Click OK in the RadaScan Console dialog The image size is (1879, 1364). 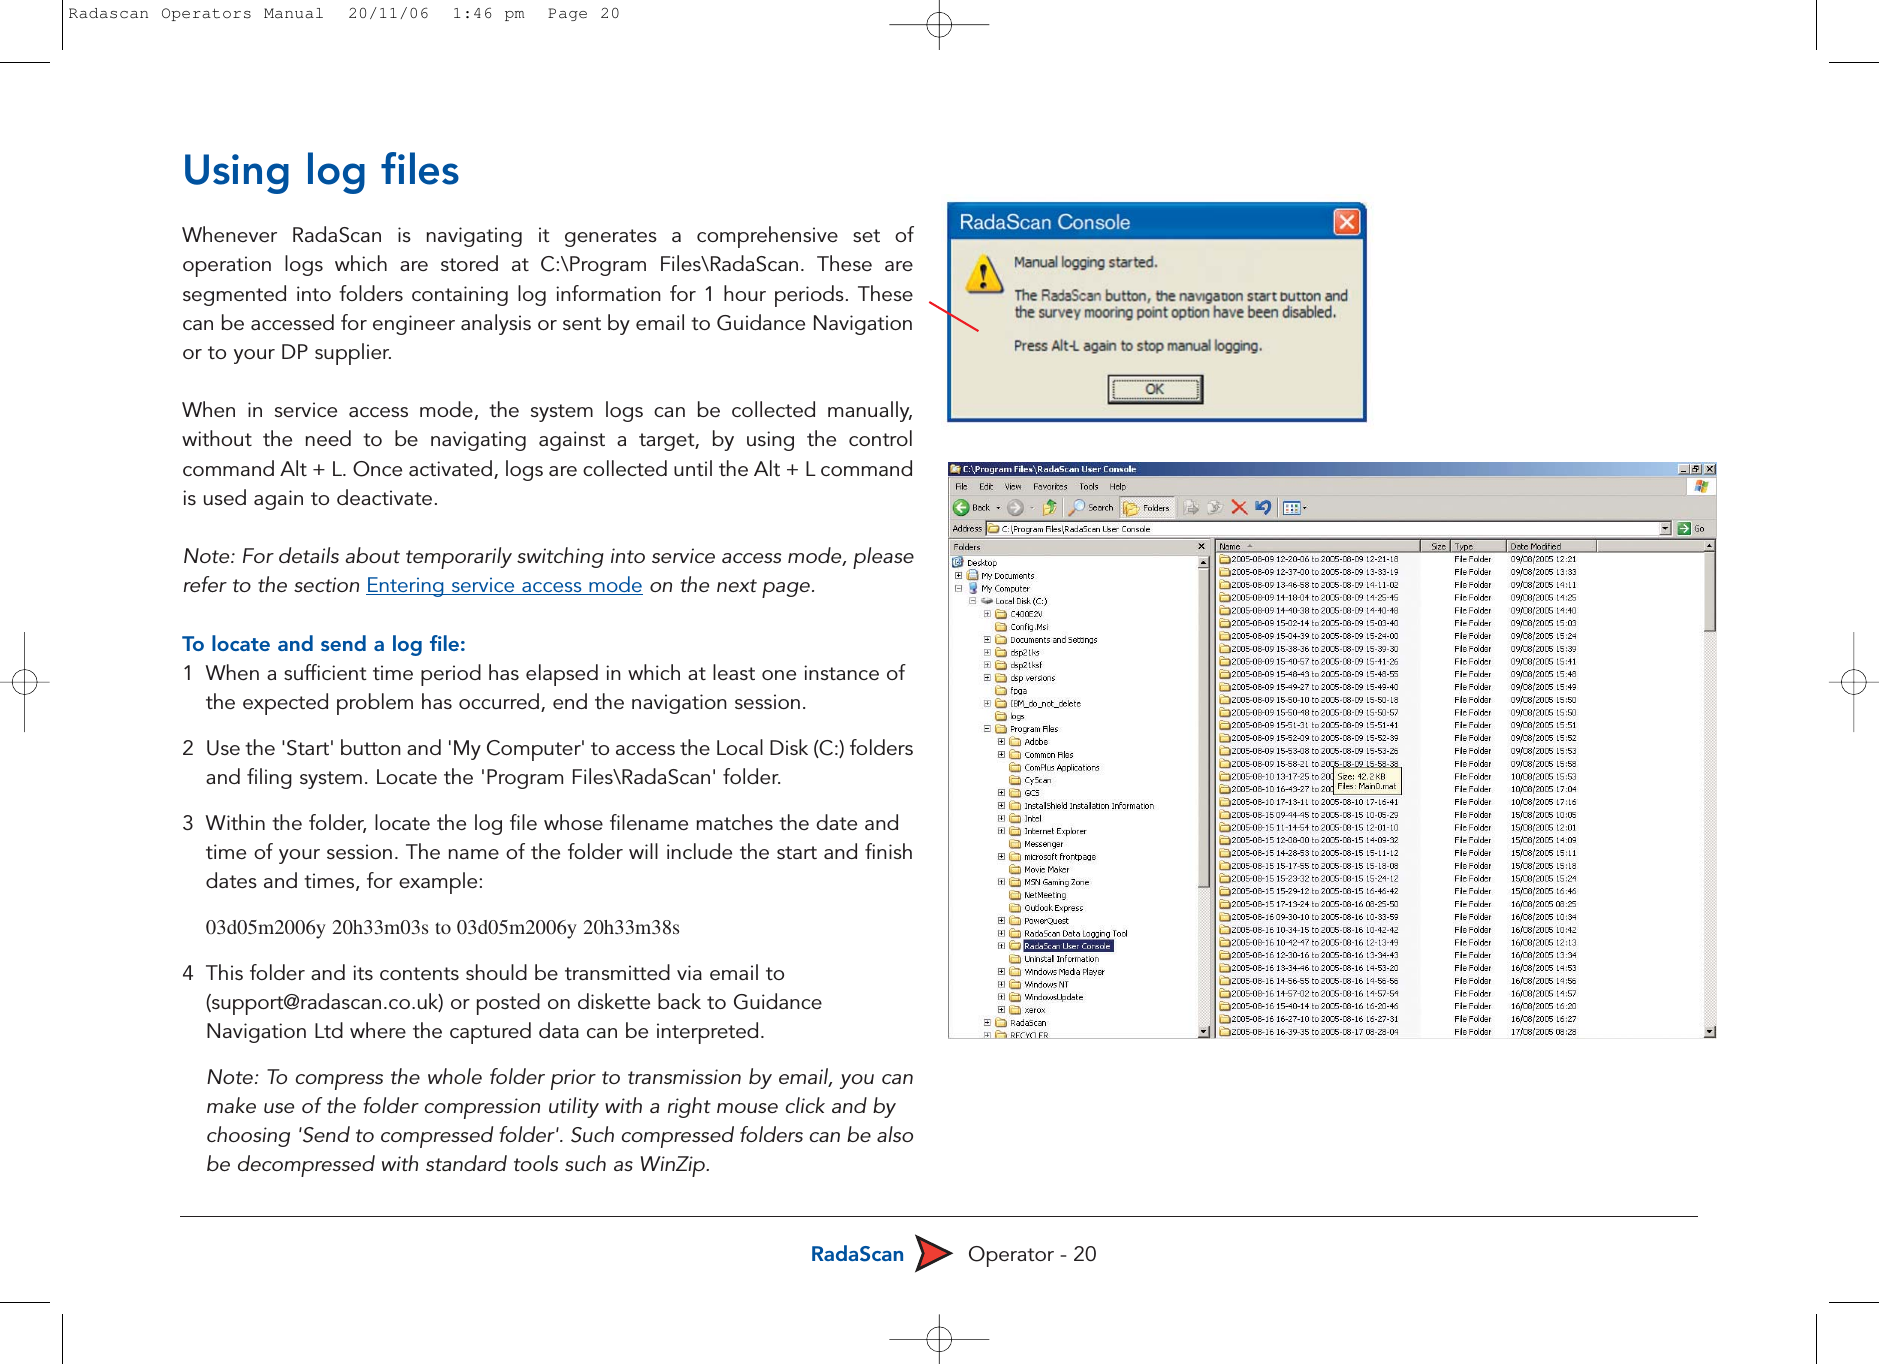(x=1155, y=389)
